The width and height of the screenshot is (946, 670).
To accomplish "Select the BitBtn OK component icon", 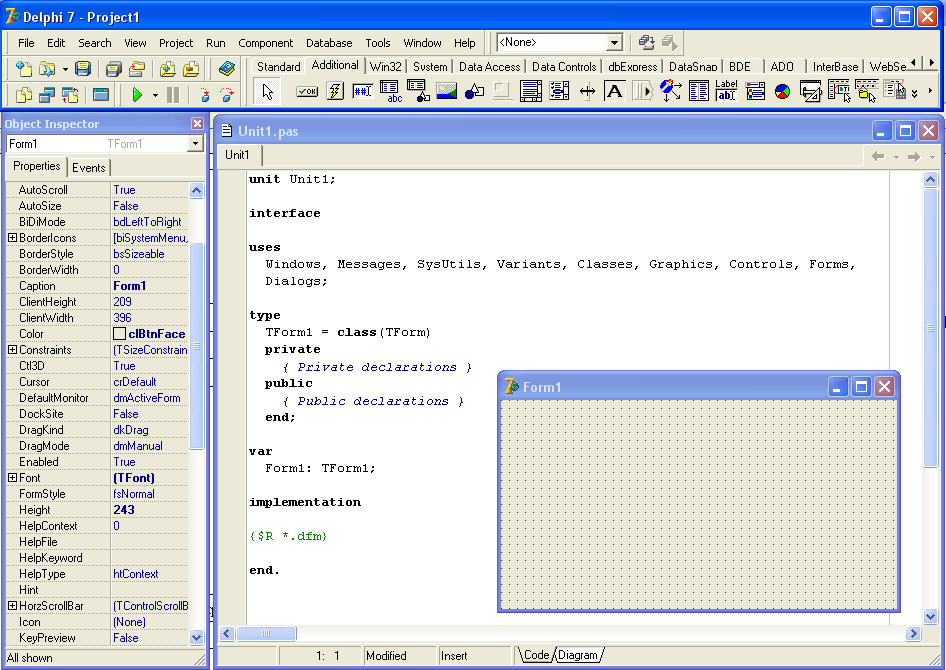I will coord(307,91).
